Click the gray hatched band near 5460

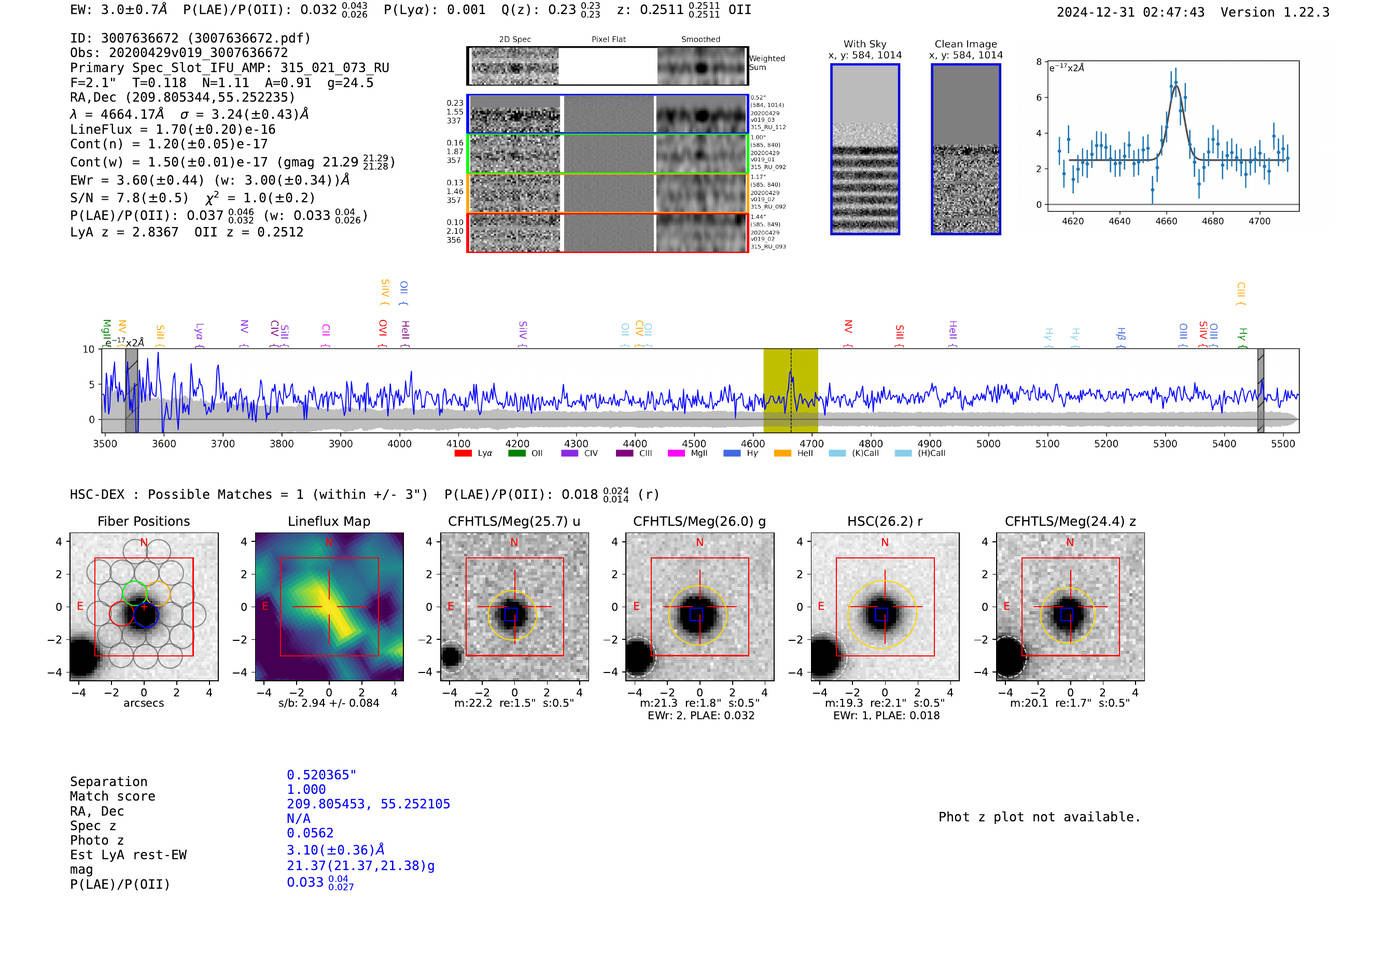pos(1261,390)
